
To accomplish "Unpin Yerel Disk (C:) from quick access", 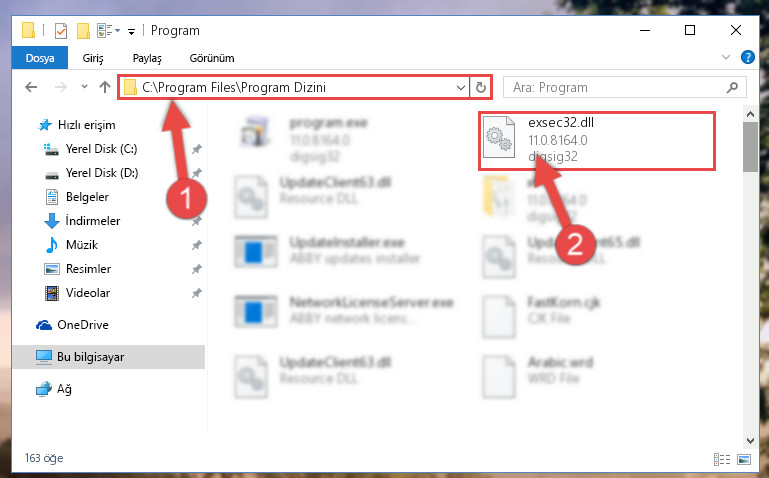I will click(x=197, y=149).
